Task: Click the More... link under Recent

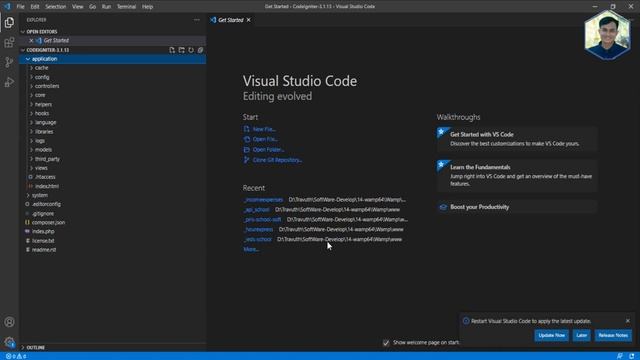Action: point(251,249)
